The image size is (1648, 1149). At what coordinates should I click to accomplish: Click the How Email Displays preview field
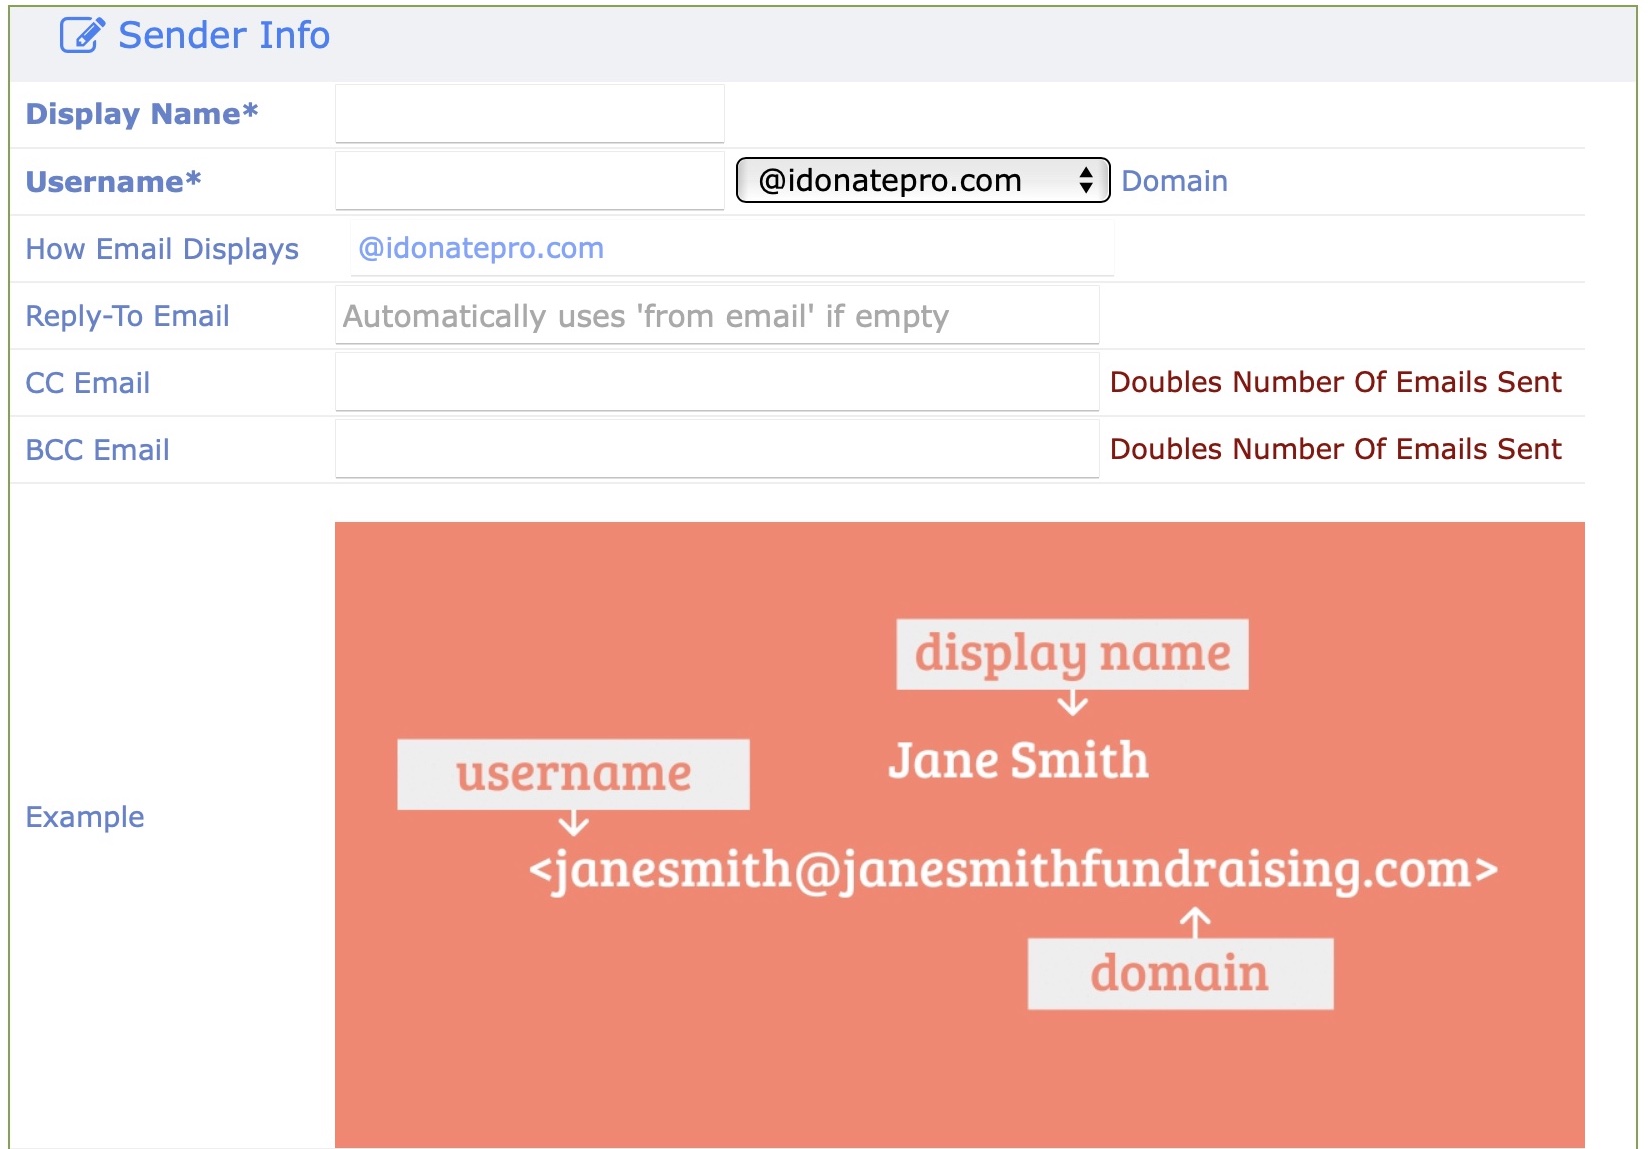click(x=731, y=248)
